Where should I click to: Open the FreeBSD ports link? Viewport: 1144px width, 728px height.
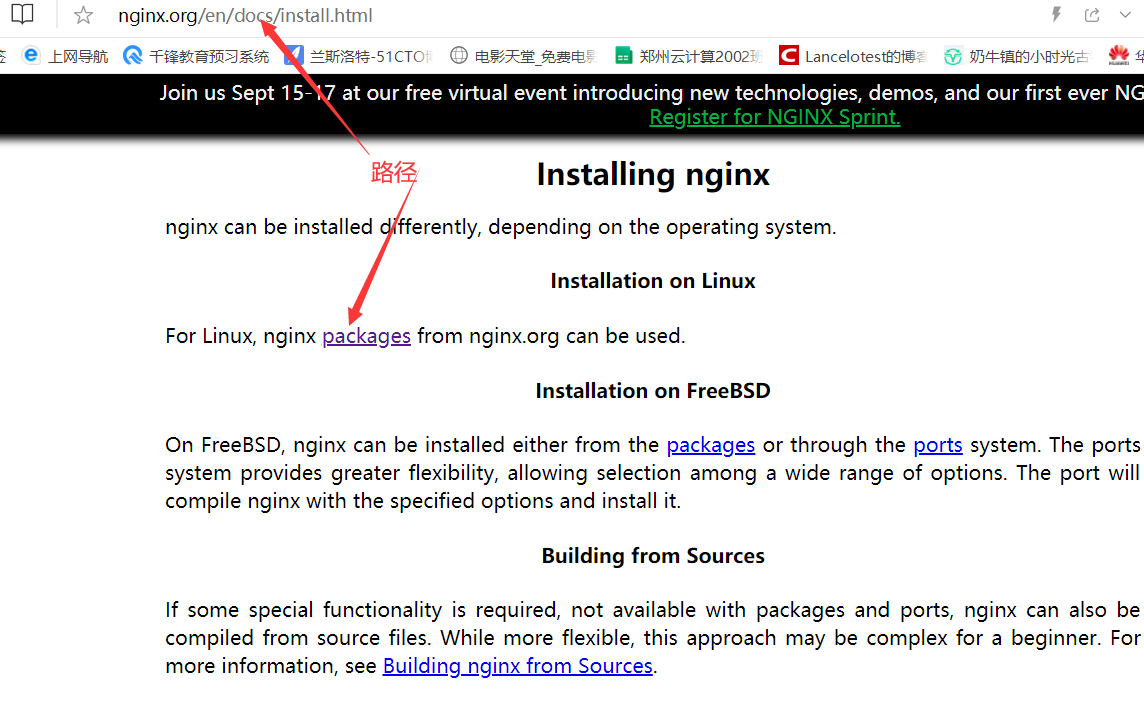pyautogui.click(x=938, y=445)
